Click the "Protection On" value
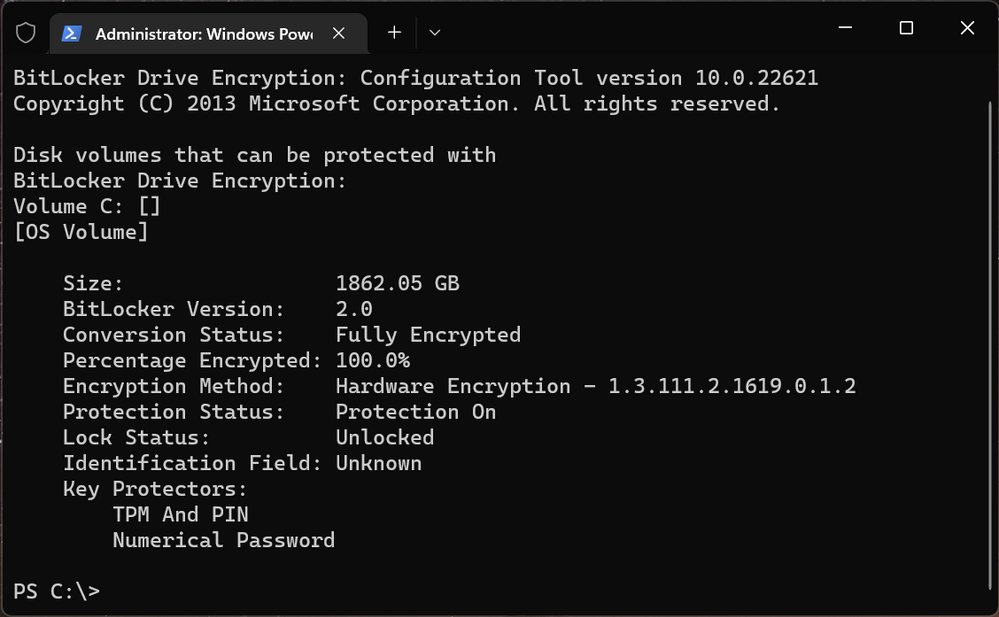This screenshot has width=999, height=617. [416, 412]
